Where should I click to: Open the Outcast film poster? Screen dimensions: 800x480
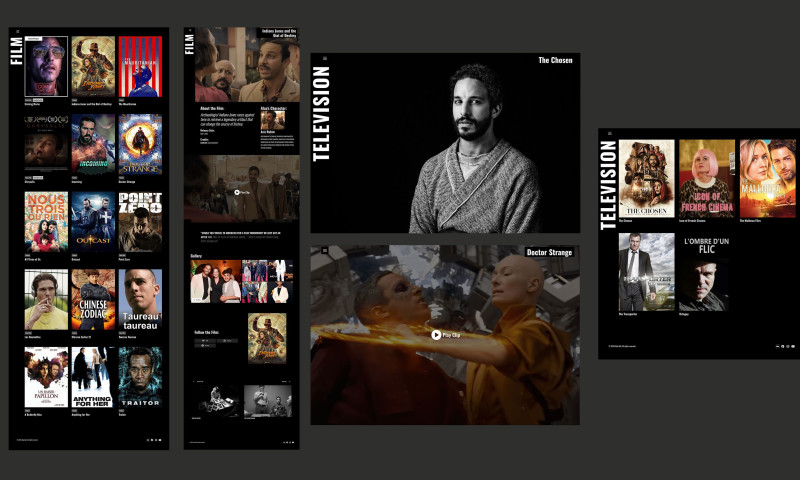point(93,222)
